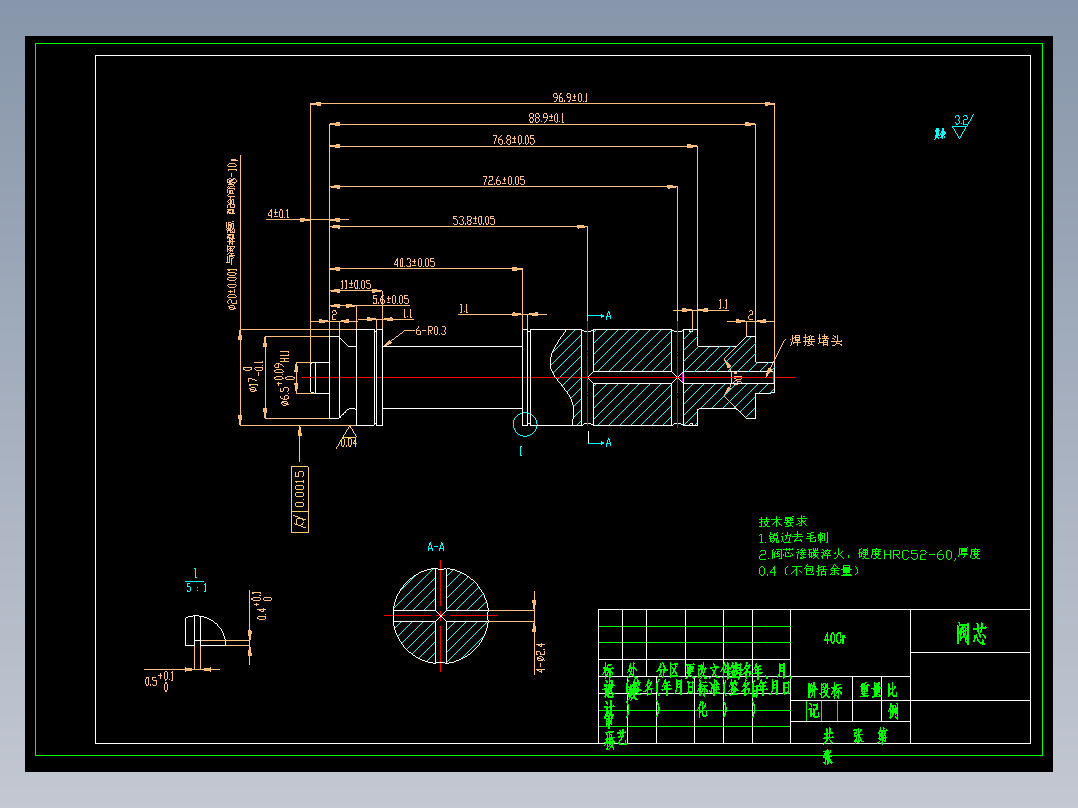Click the 40Cr material entry in title block
This screenshot has width=1078, height=808.
click(x=835, y=638)
